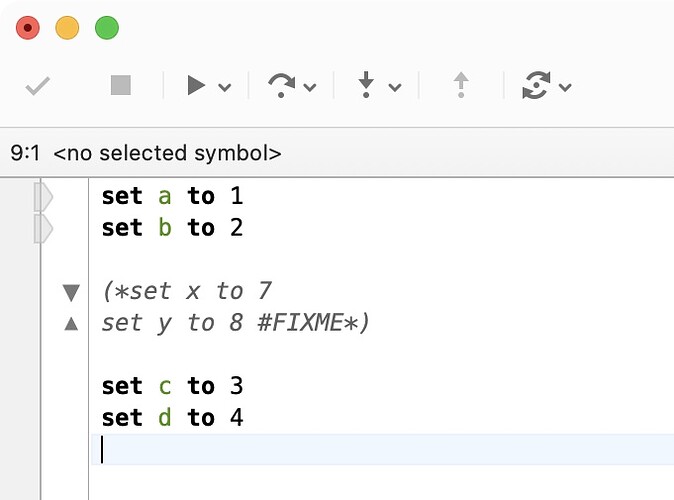
Task: Click the green zoom window button
Action: (107, 28)
